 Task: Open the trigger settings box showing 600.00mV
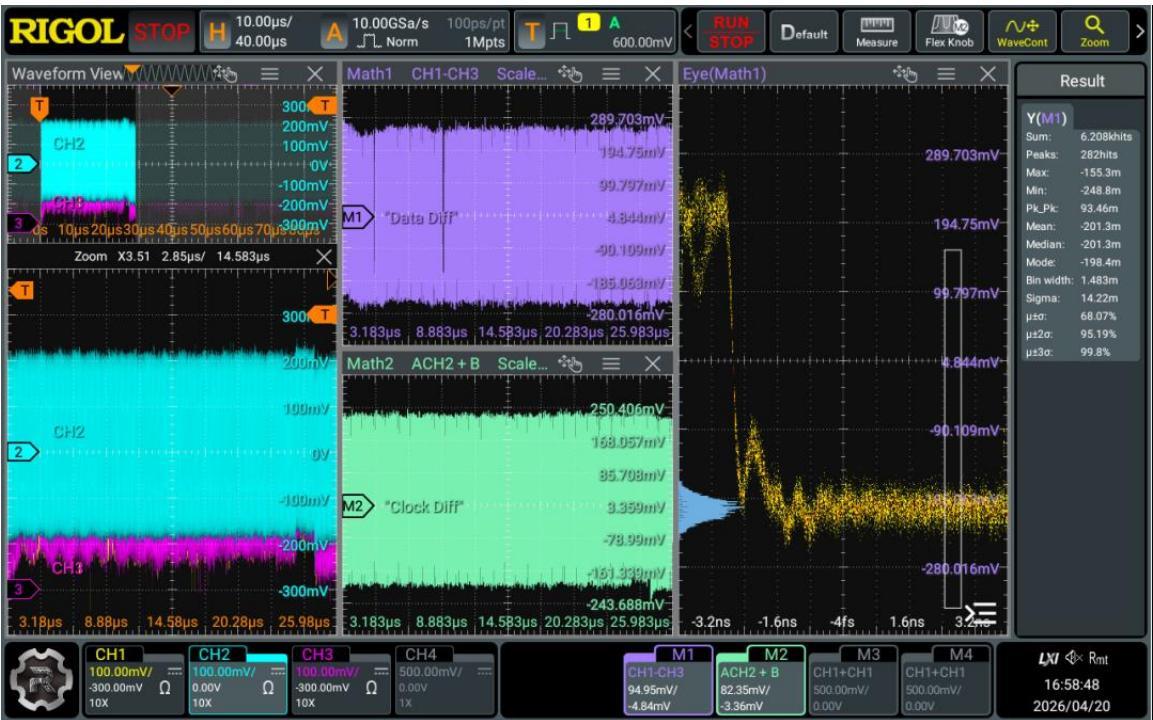pyautogui.click(x=595, y=32)
